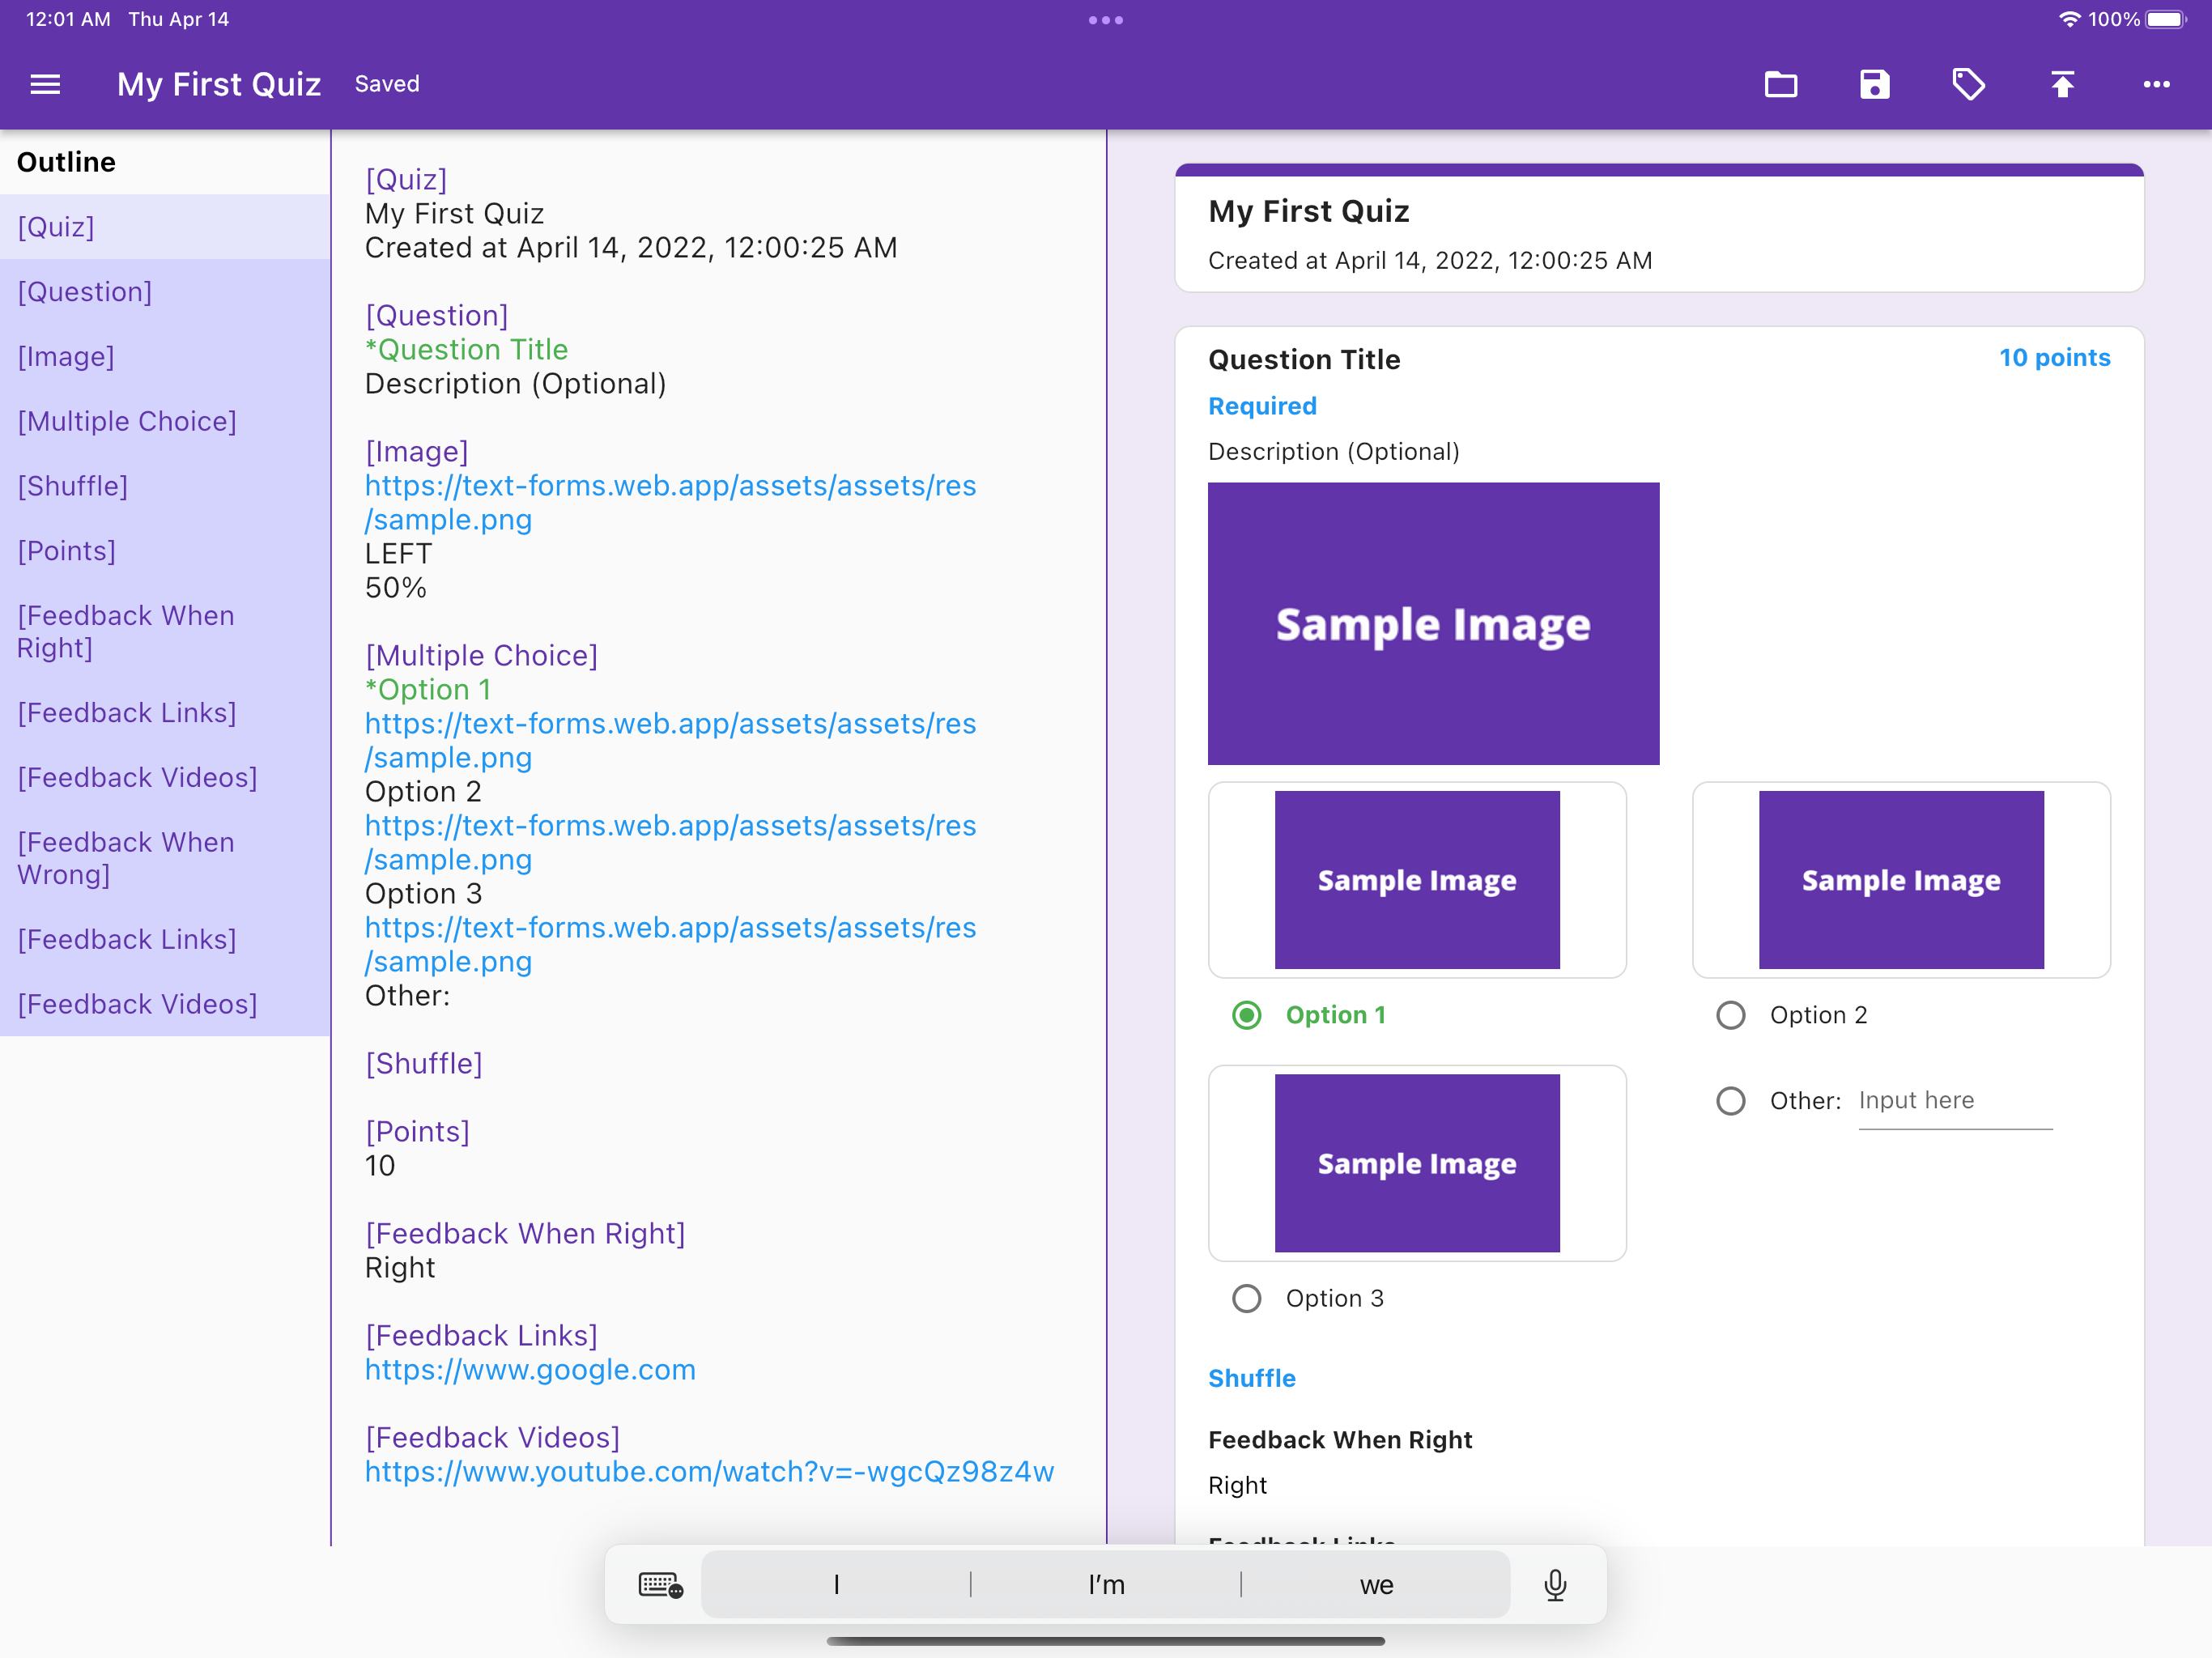
Task: Select the Option 1 radio button
Action: pos(1246,1015)
